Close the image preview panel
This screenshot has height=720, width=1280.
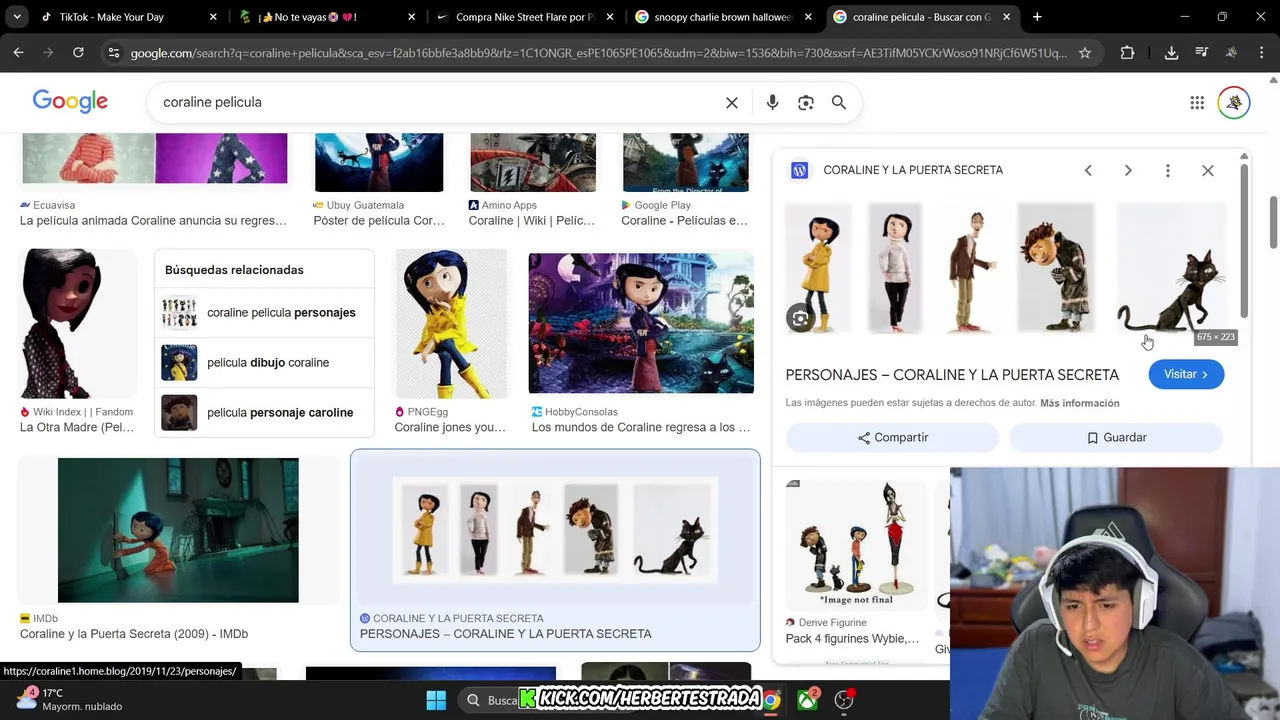click(1208, 170)
